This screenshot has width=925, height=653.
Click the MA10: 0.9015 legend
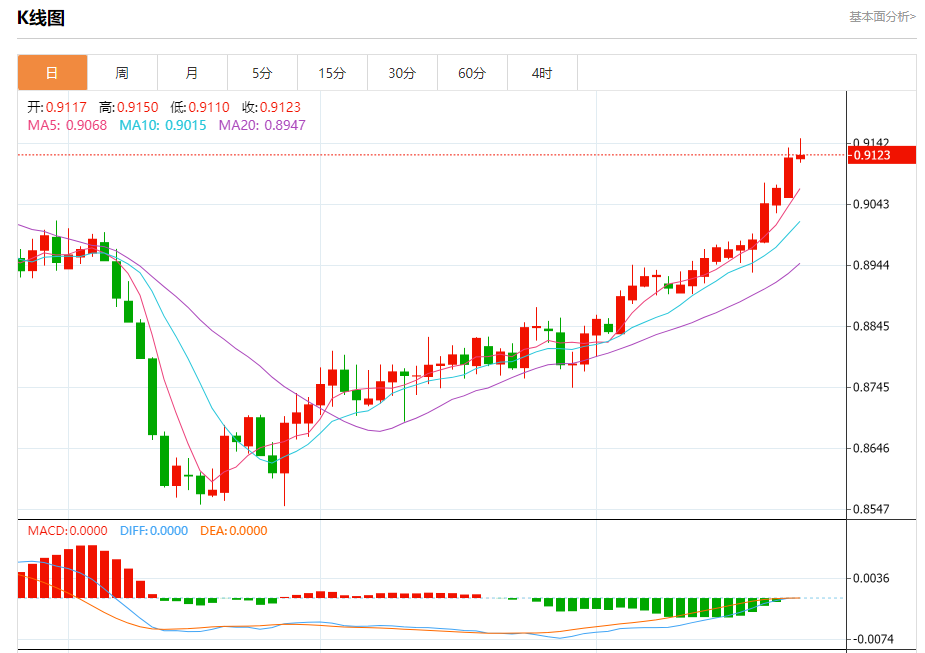(x=163, y=125)
